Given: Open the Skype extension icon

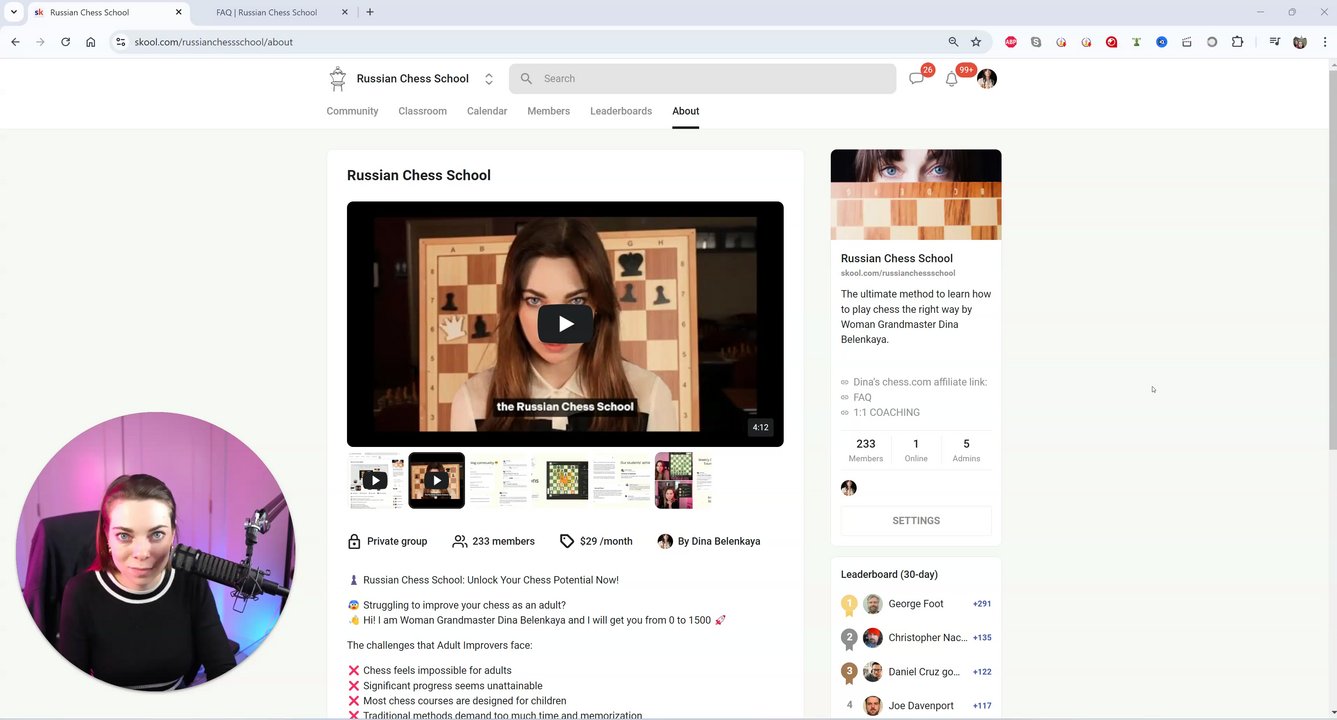Looking at the screenshot, I should (1036, 42).
